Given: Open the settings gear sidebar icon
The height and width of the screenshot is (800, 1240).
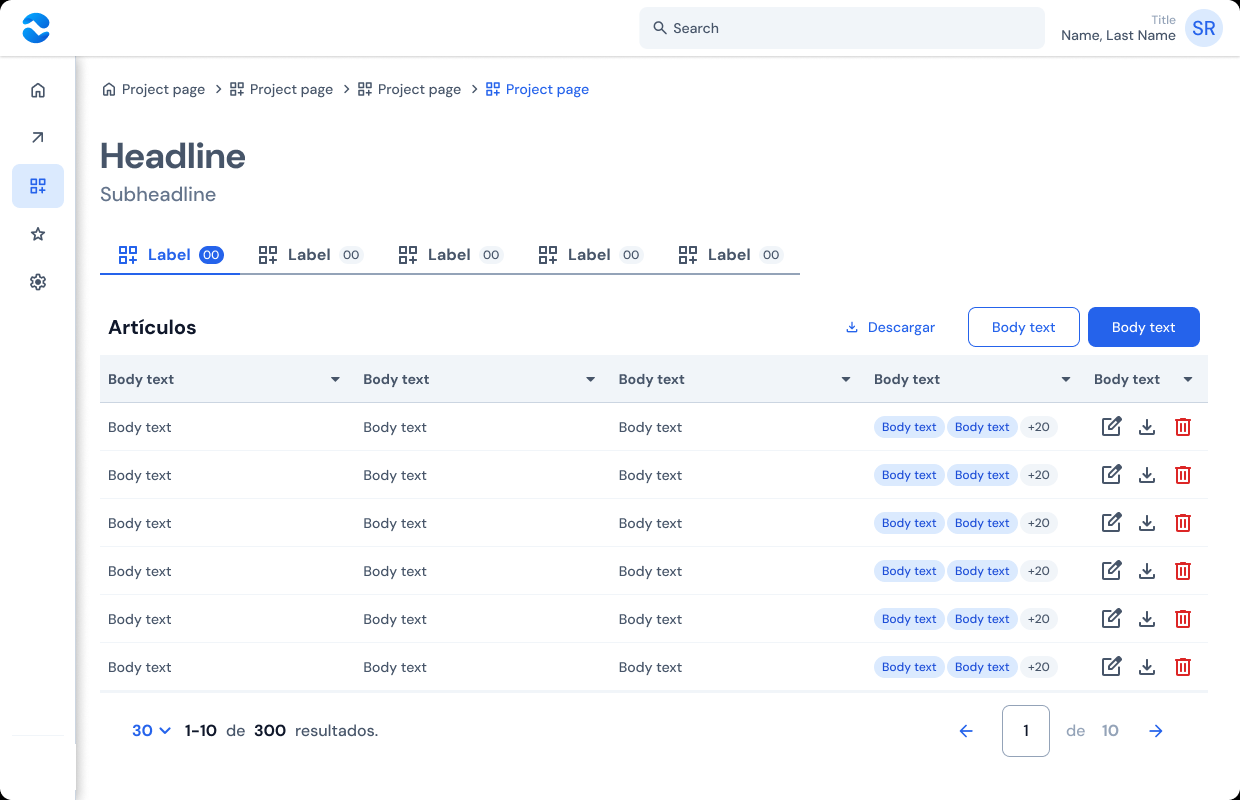Looking at the screenshot, I should pyautogui.click(x=38, y=282).
